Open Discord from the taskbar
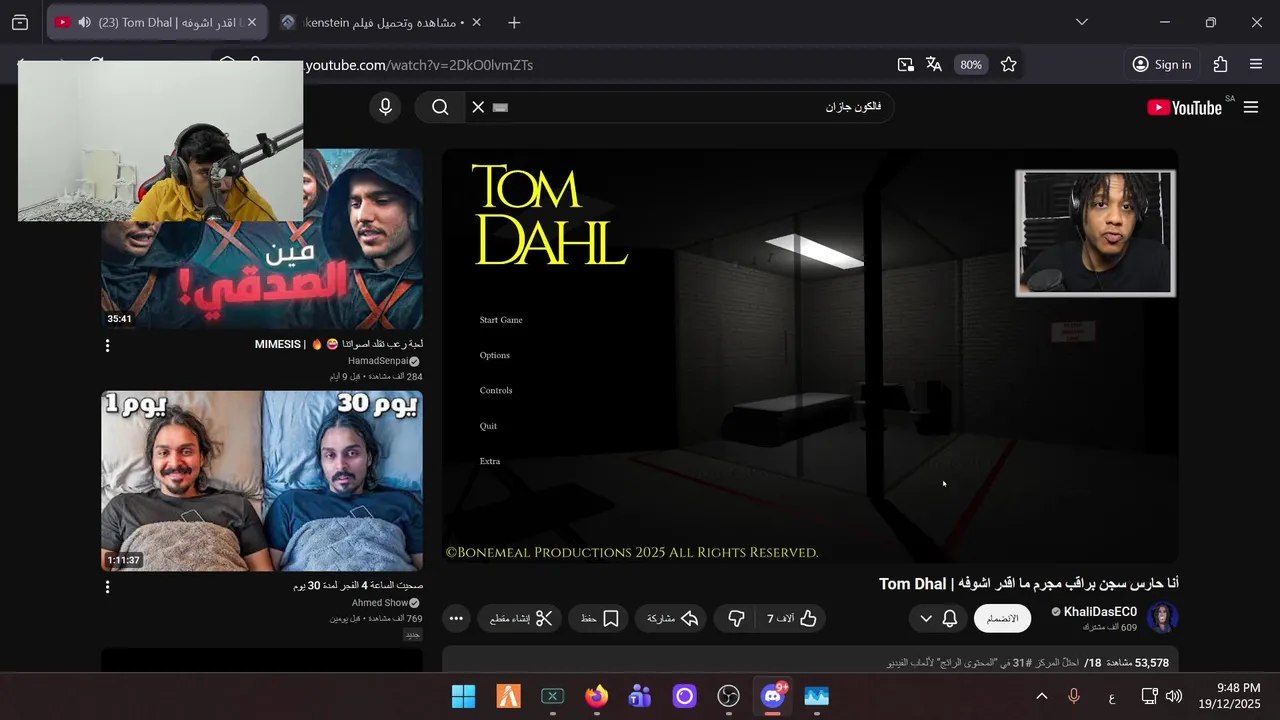The width and height of the screenshot is (1280, 720). coord(773,696)
